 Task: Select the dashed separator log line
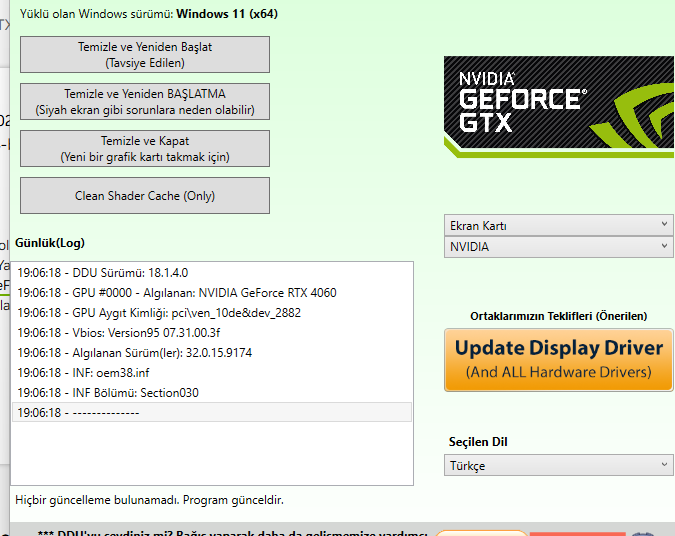click(x=212, y=412)
